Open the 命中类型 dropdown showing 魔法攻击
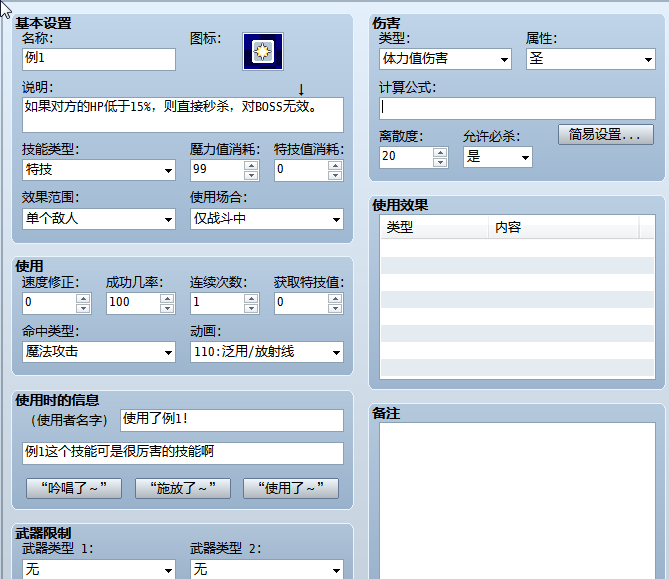This screenshot has width=669, height=579. point(99,352)
